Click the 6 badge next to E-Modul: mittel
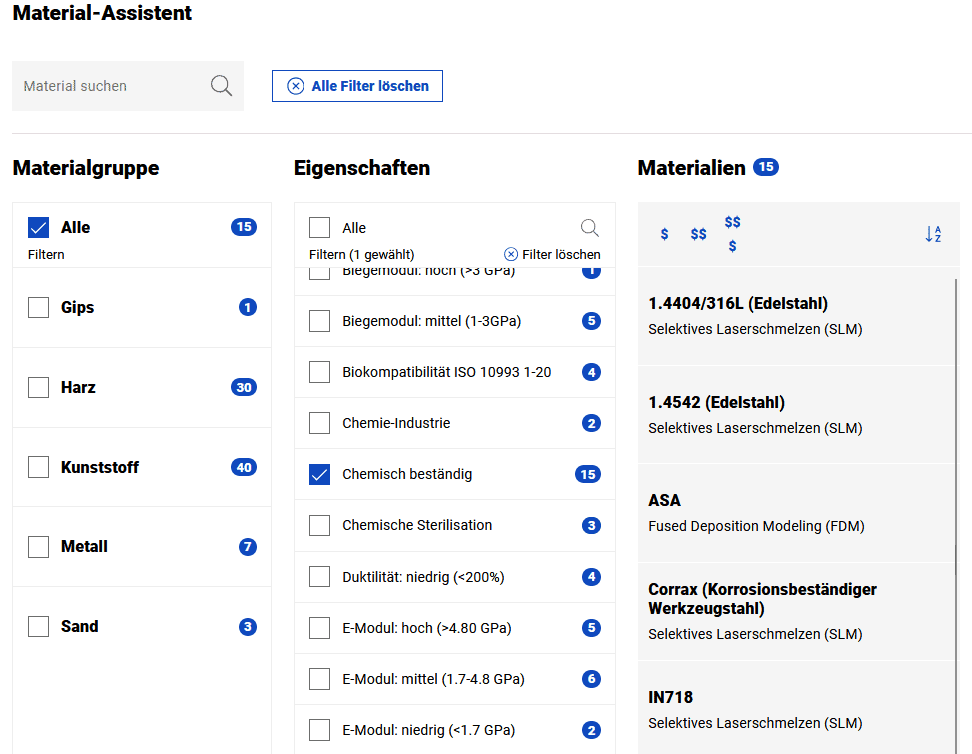 click(x=591, y=679)
